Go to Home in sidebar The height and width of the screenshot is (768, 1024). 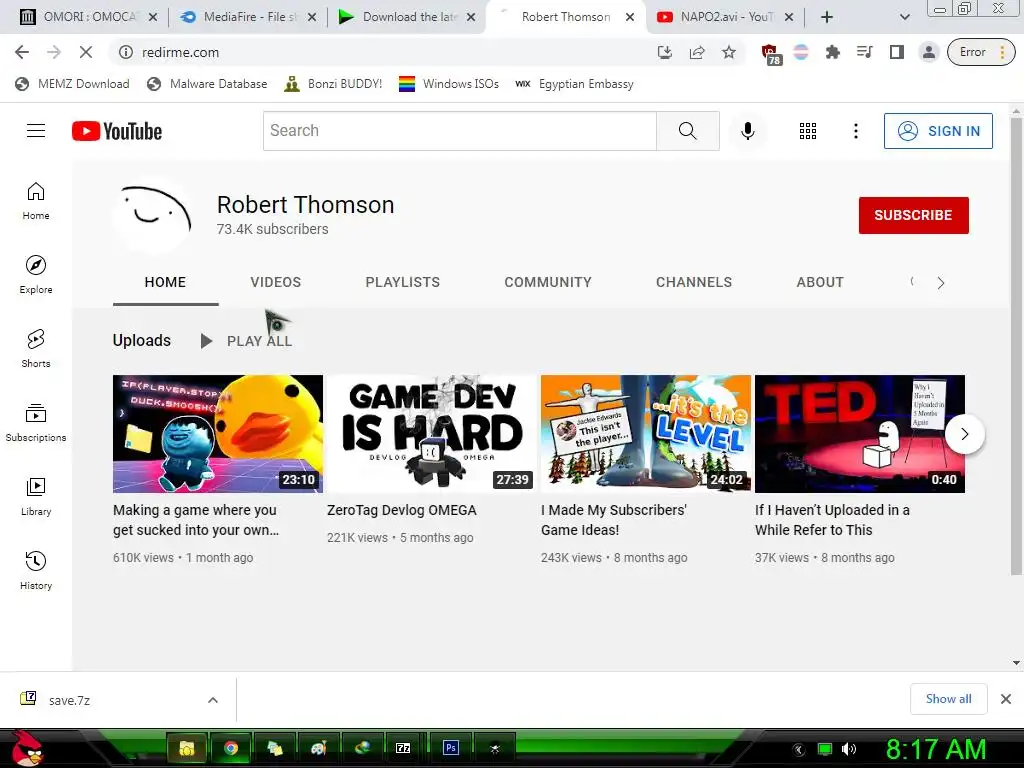click(36, 201)
